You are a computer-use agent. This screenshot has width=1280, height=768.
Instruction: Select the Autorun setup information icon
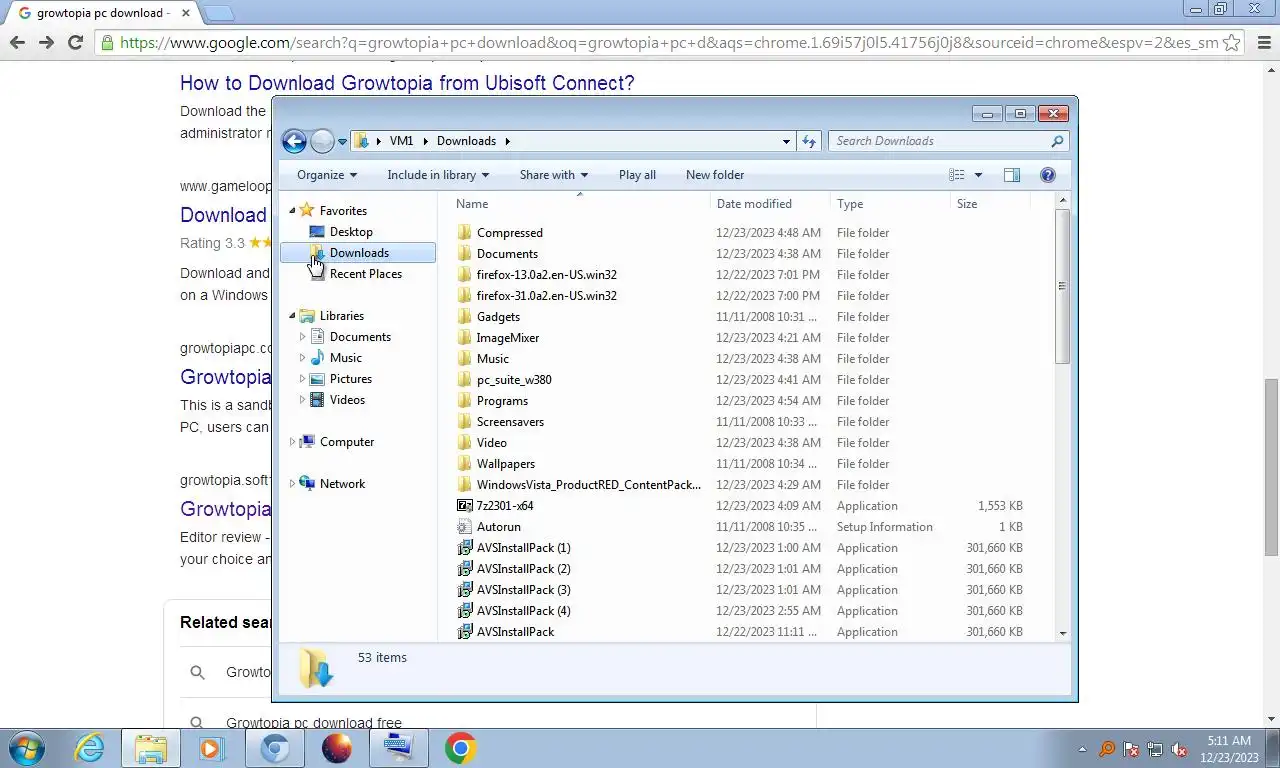pyautogui.click(x=464, y=527)
